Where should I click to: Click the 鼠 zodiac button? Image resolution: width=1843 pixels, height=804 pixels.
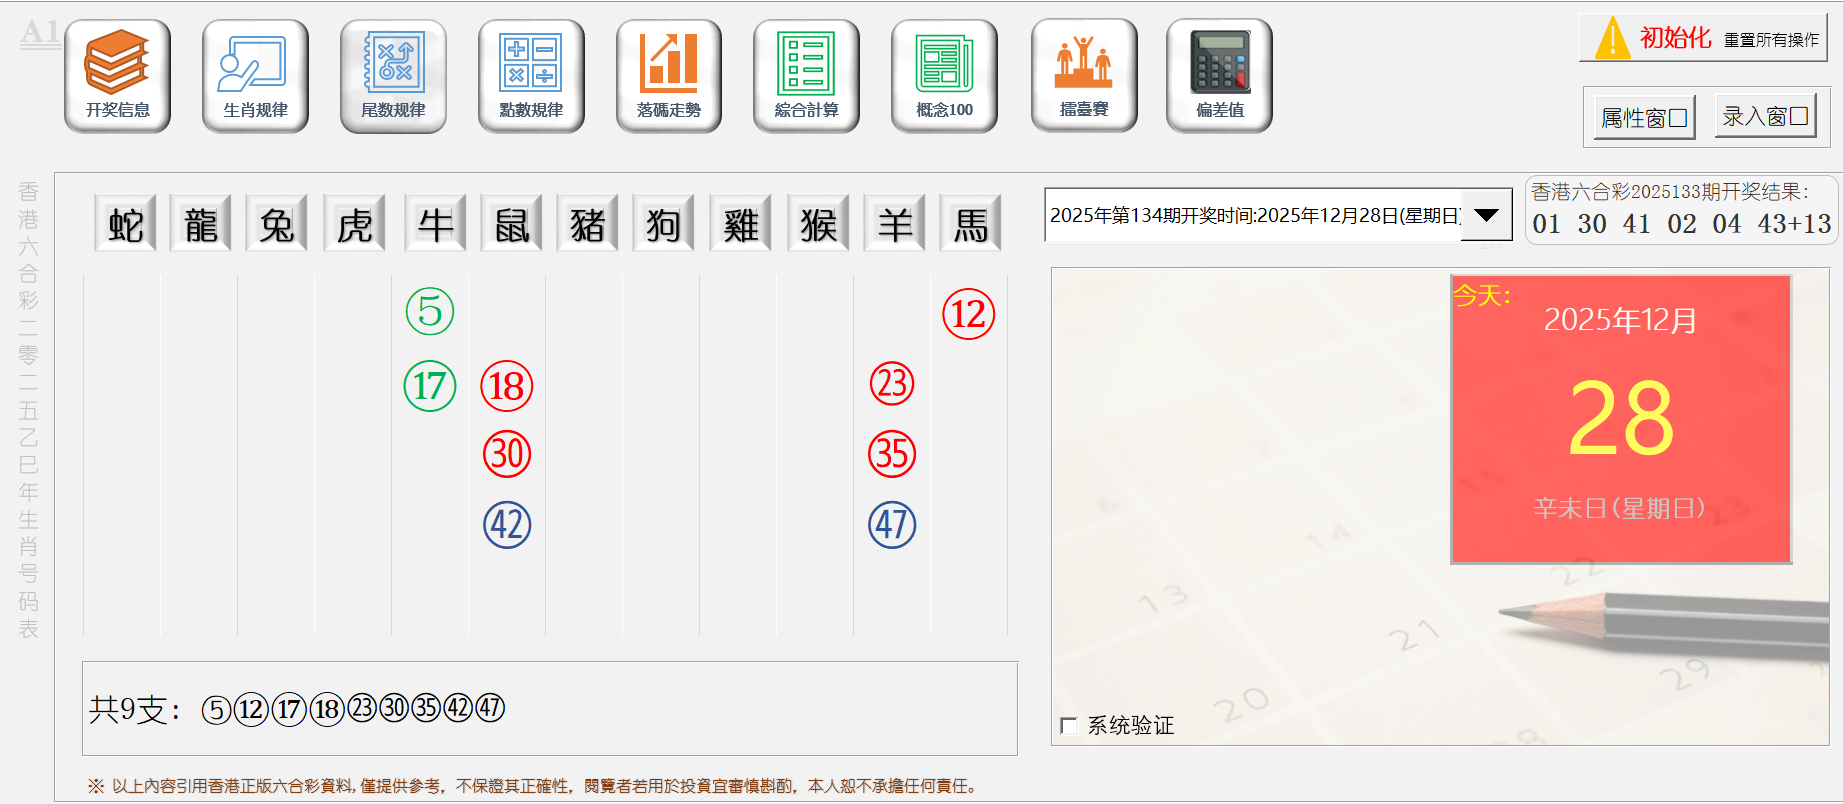[511, 224]
